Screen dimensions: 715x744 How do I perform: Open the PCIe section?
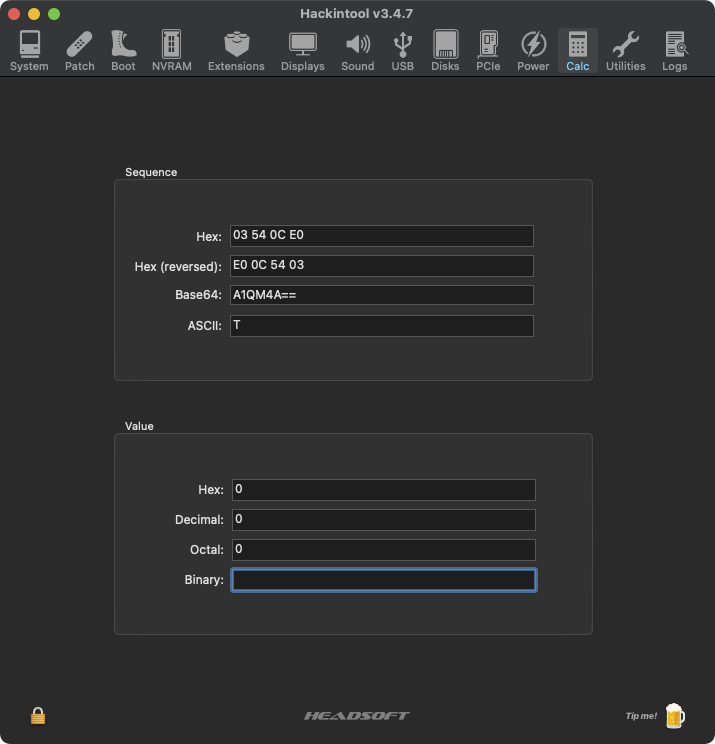[x=488, y=51]
